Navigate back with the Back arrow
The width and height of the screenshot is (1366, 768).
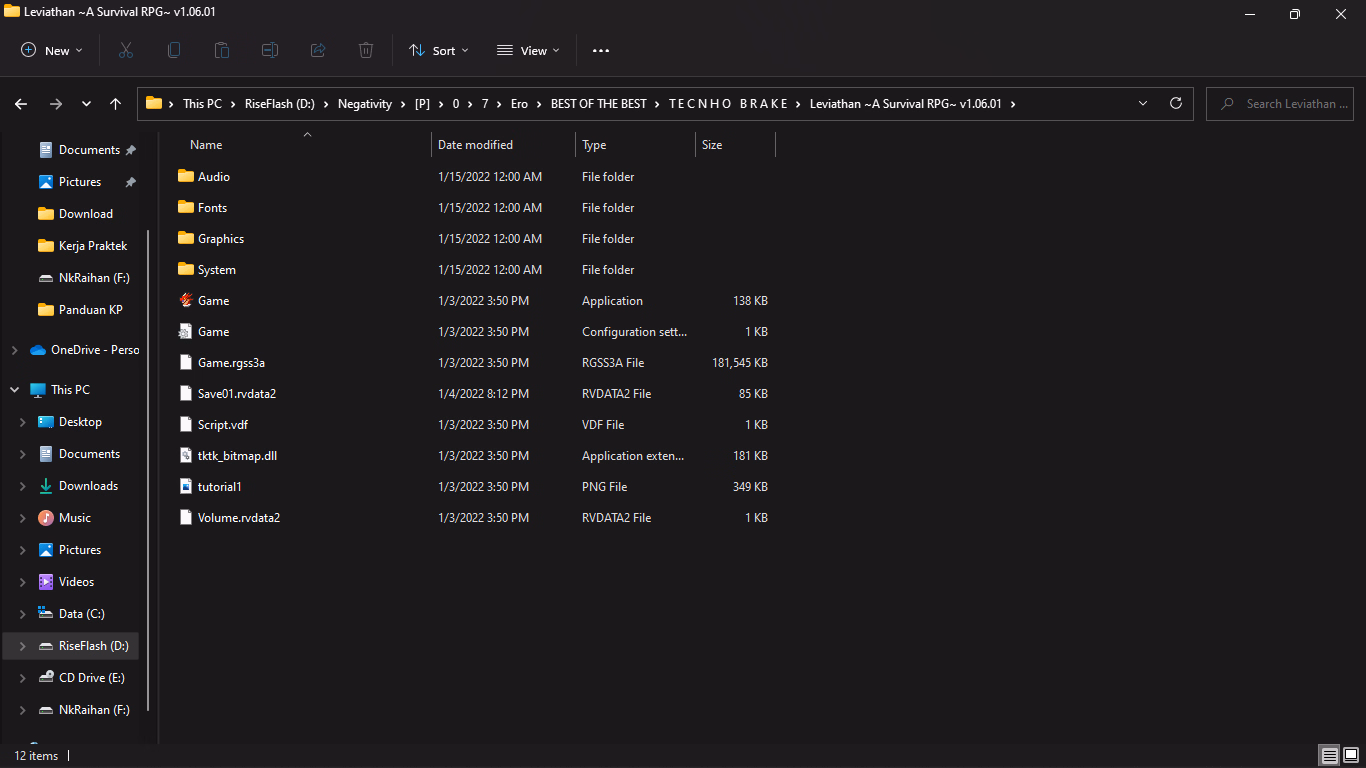coord(21,104)
